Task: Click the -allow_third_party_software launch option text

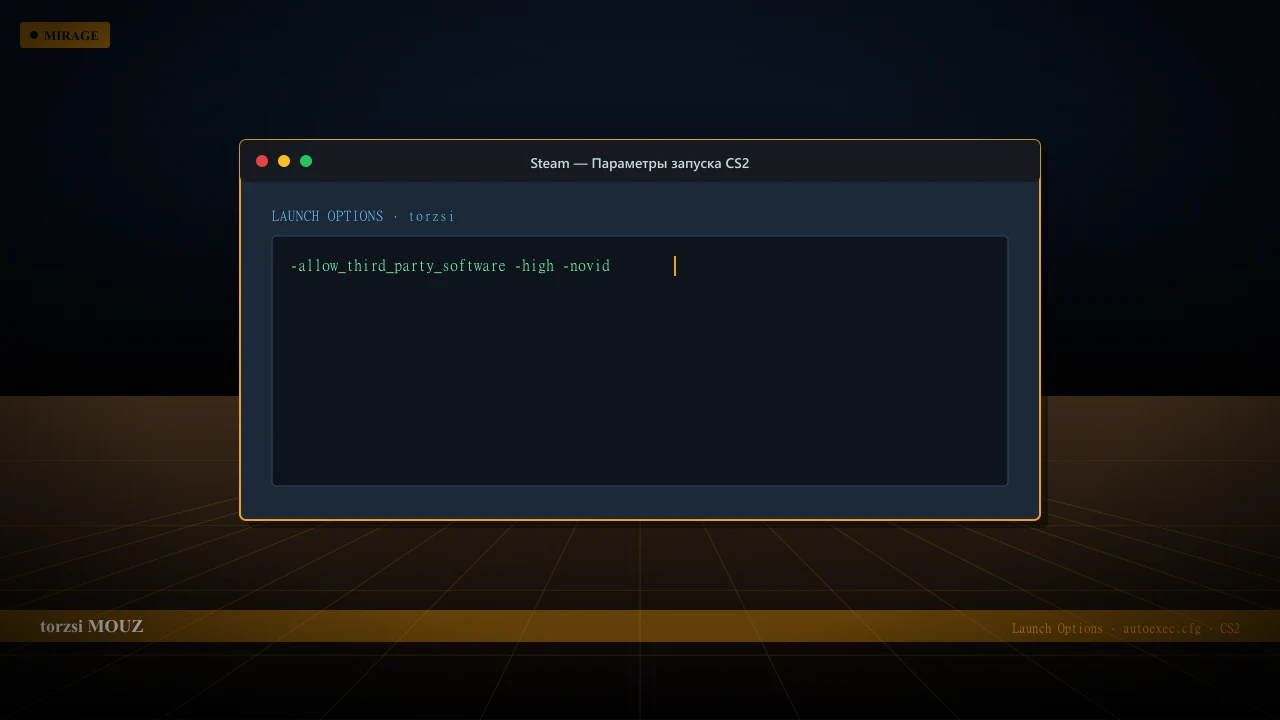Action: tap(398, 266)
